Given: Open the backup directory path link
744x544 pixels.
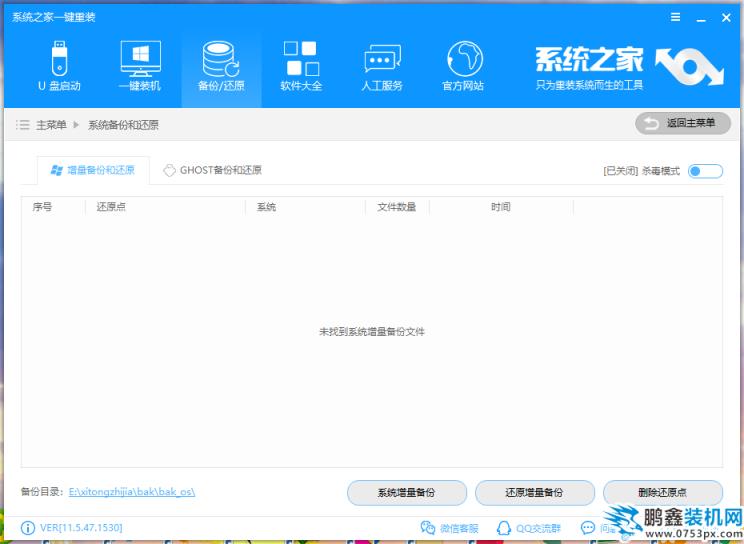Looking at the screenshot, I should click(132, 492).
